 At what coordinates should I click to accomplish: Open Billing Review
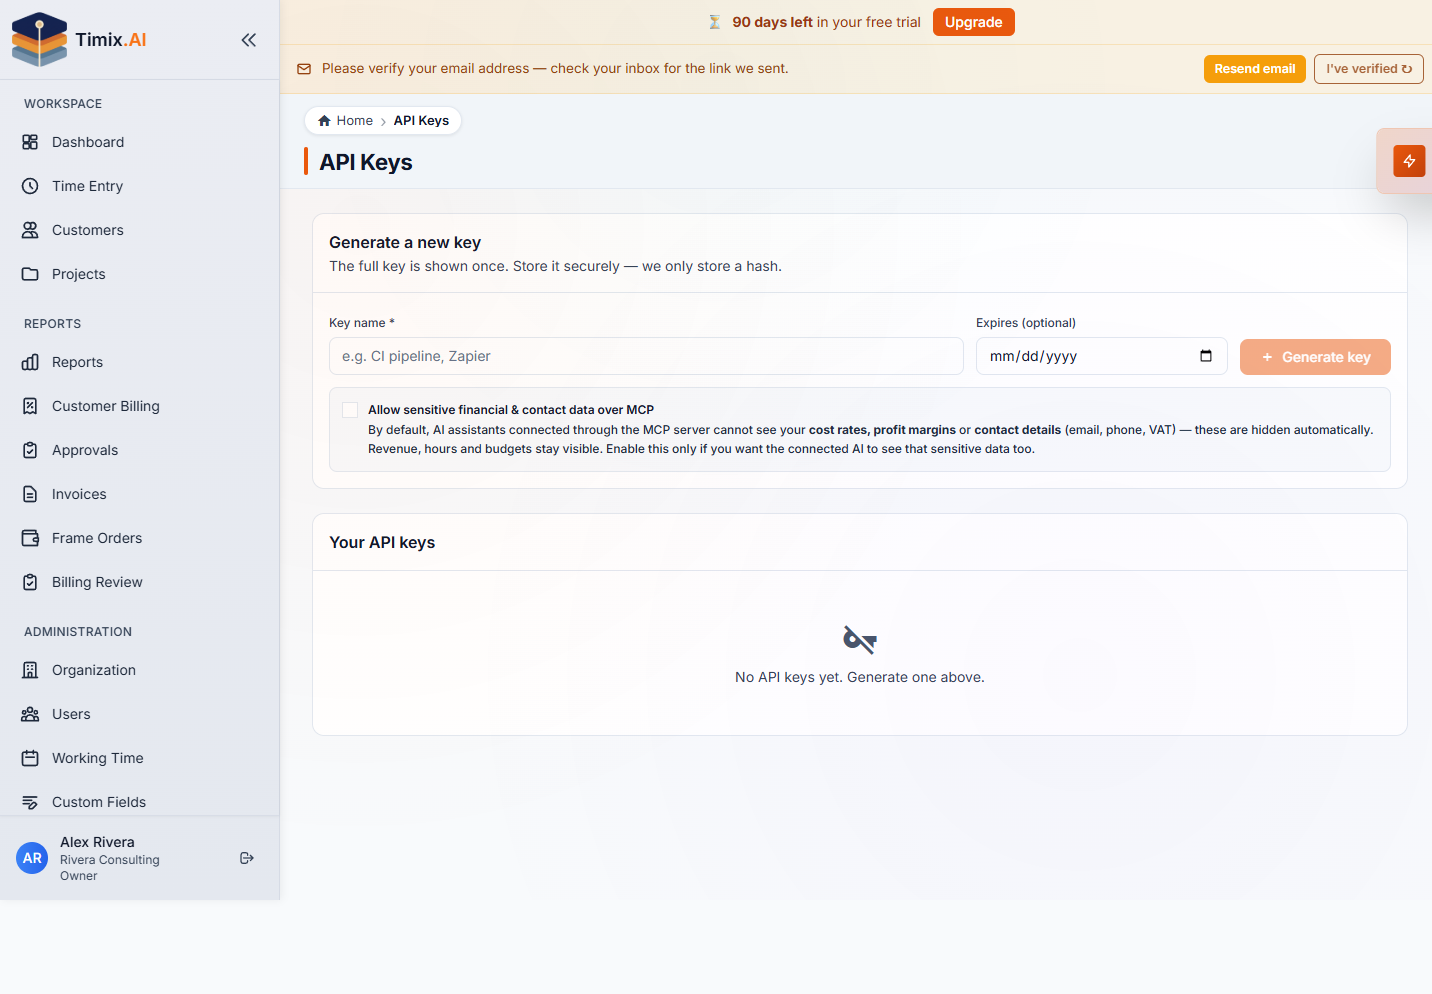(x=140, y=582)
